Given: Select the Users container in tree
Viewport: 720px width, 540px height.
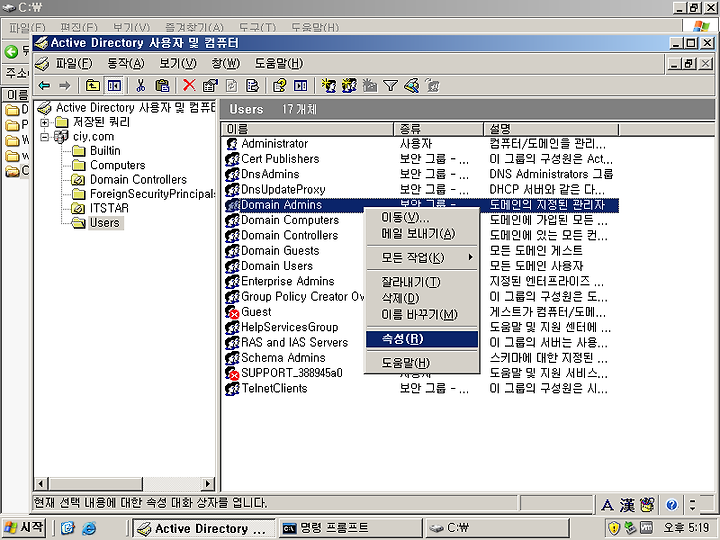Looking at the screenshot, I should tap(105, 223).
